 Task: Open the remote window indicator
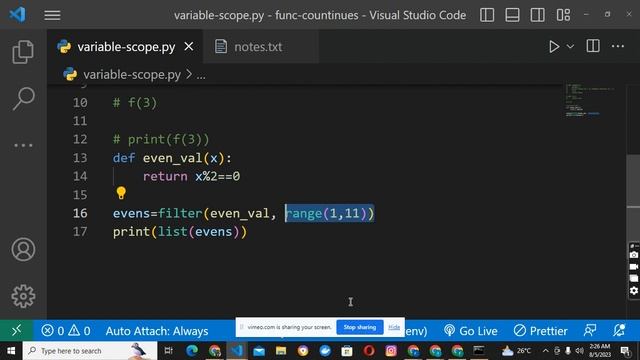pyautogui.click(x=16, y=330)
